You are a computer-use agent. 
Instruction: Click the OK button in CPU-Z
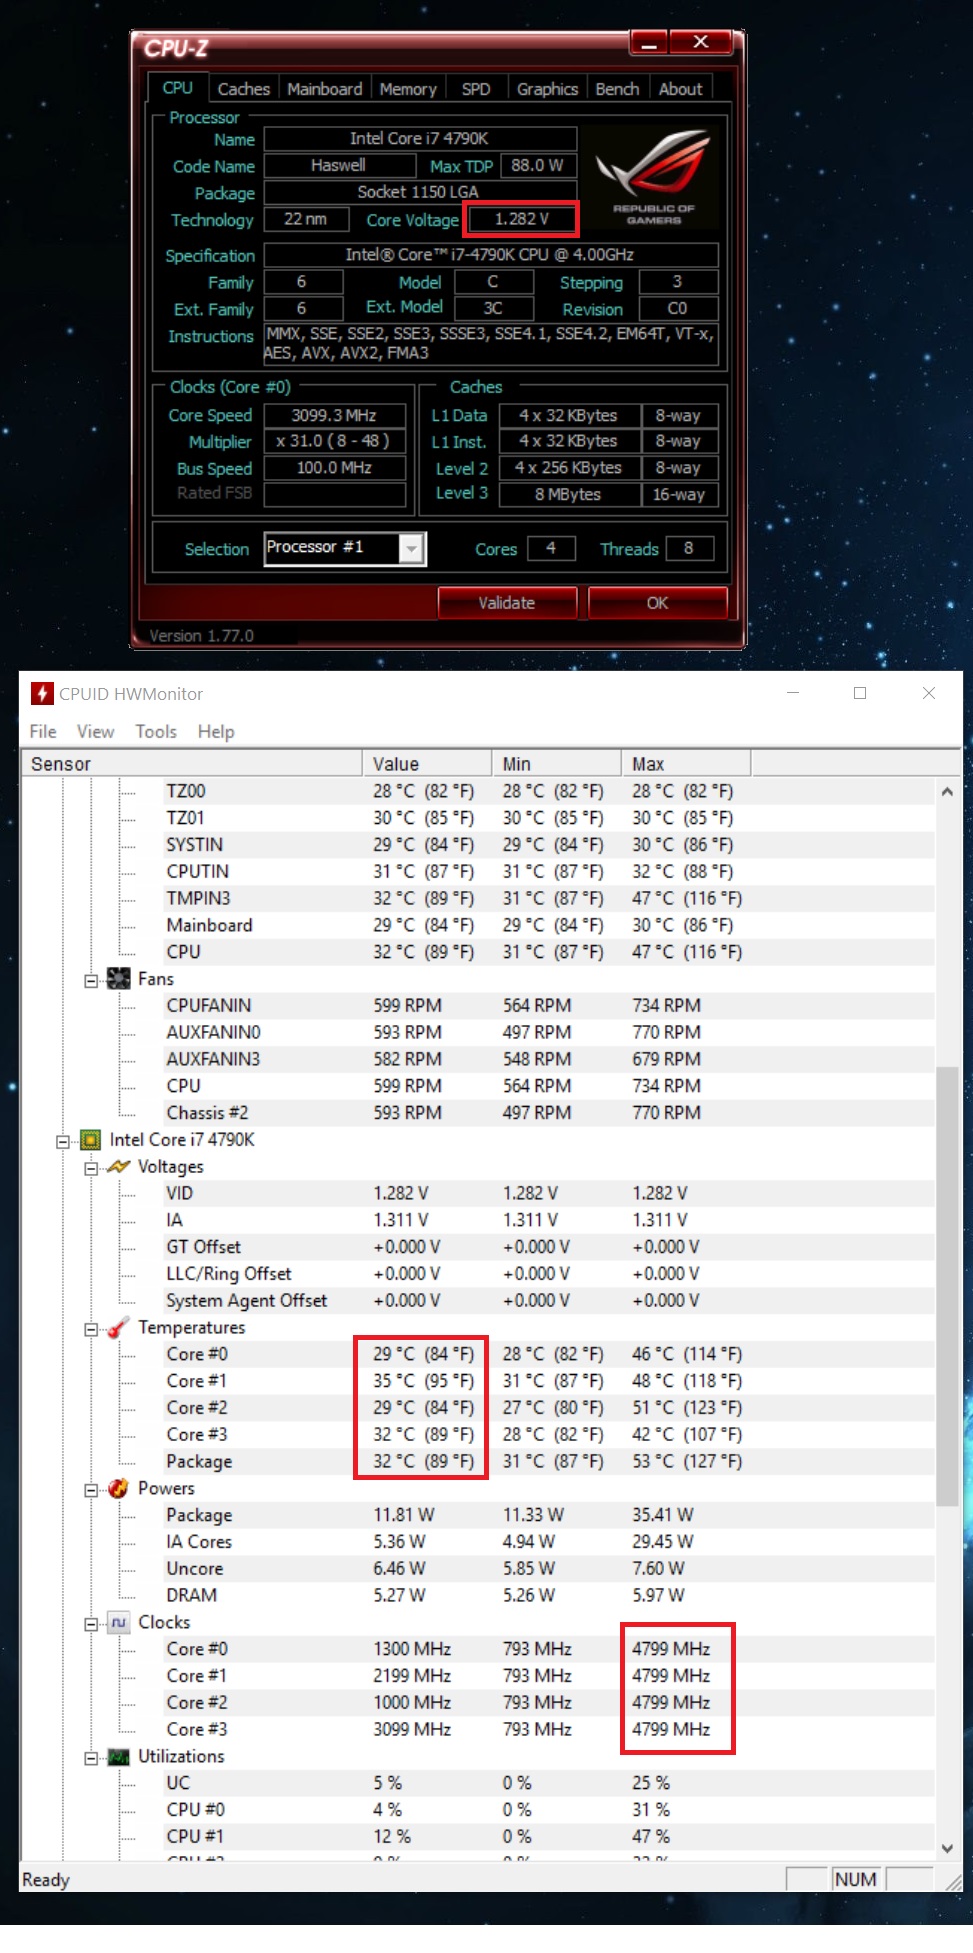tap(657, 602)
